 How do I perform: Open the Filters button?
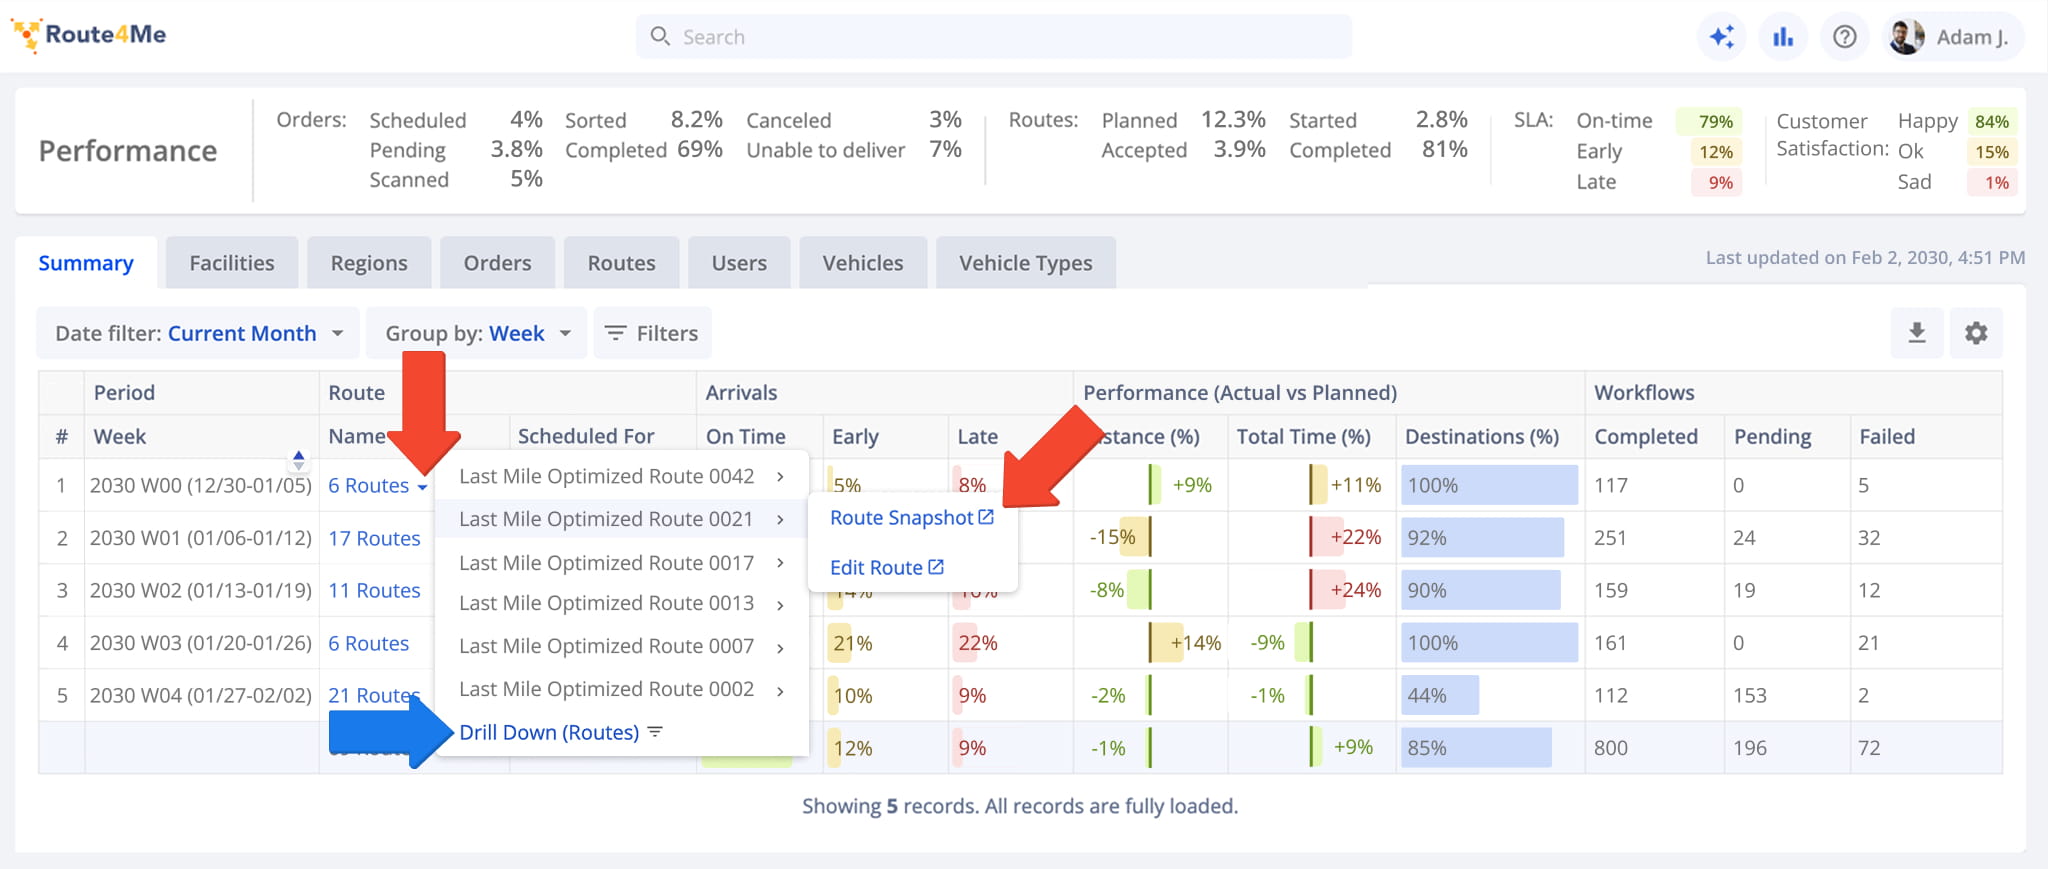point(652,333)
